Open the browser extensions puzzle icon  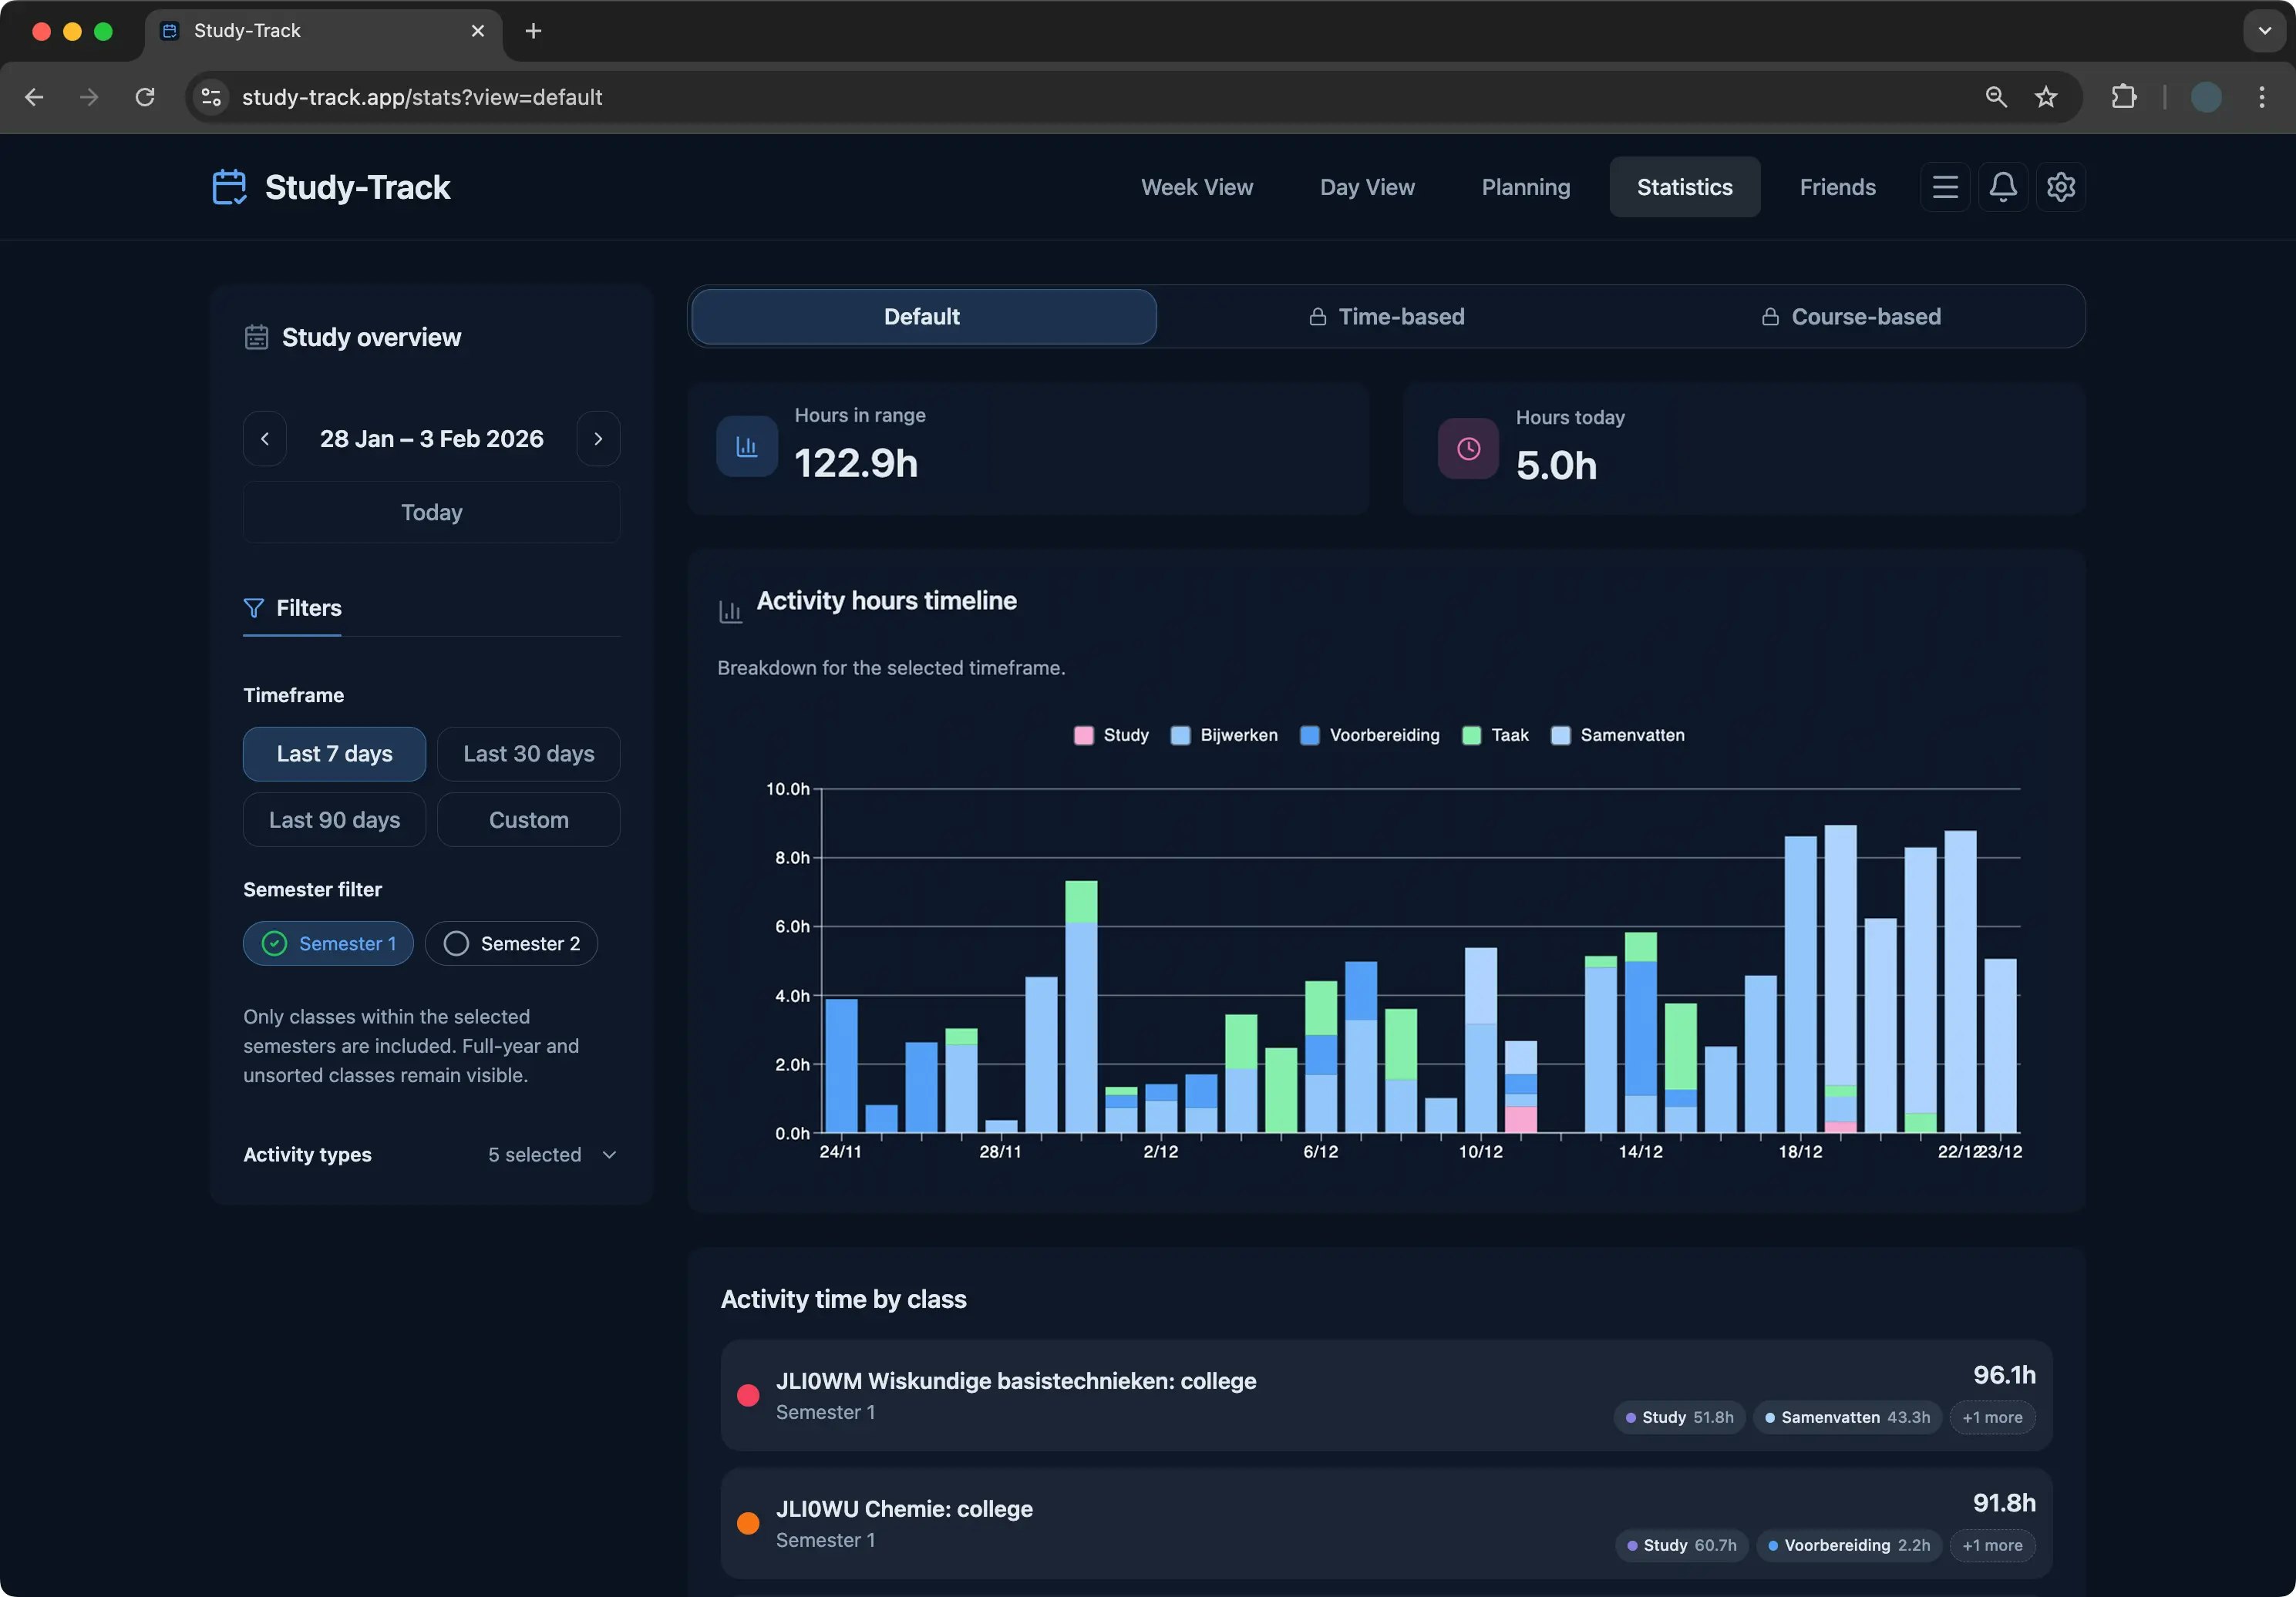[x=2123, y=97]
